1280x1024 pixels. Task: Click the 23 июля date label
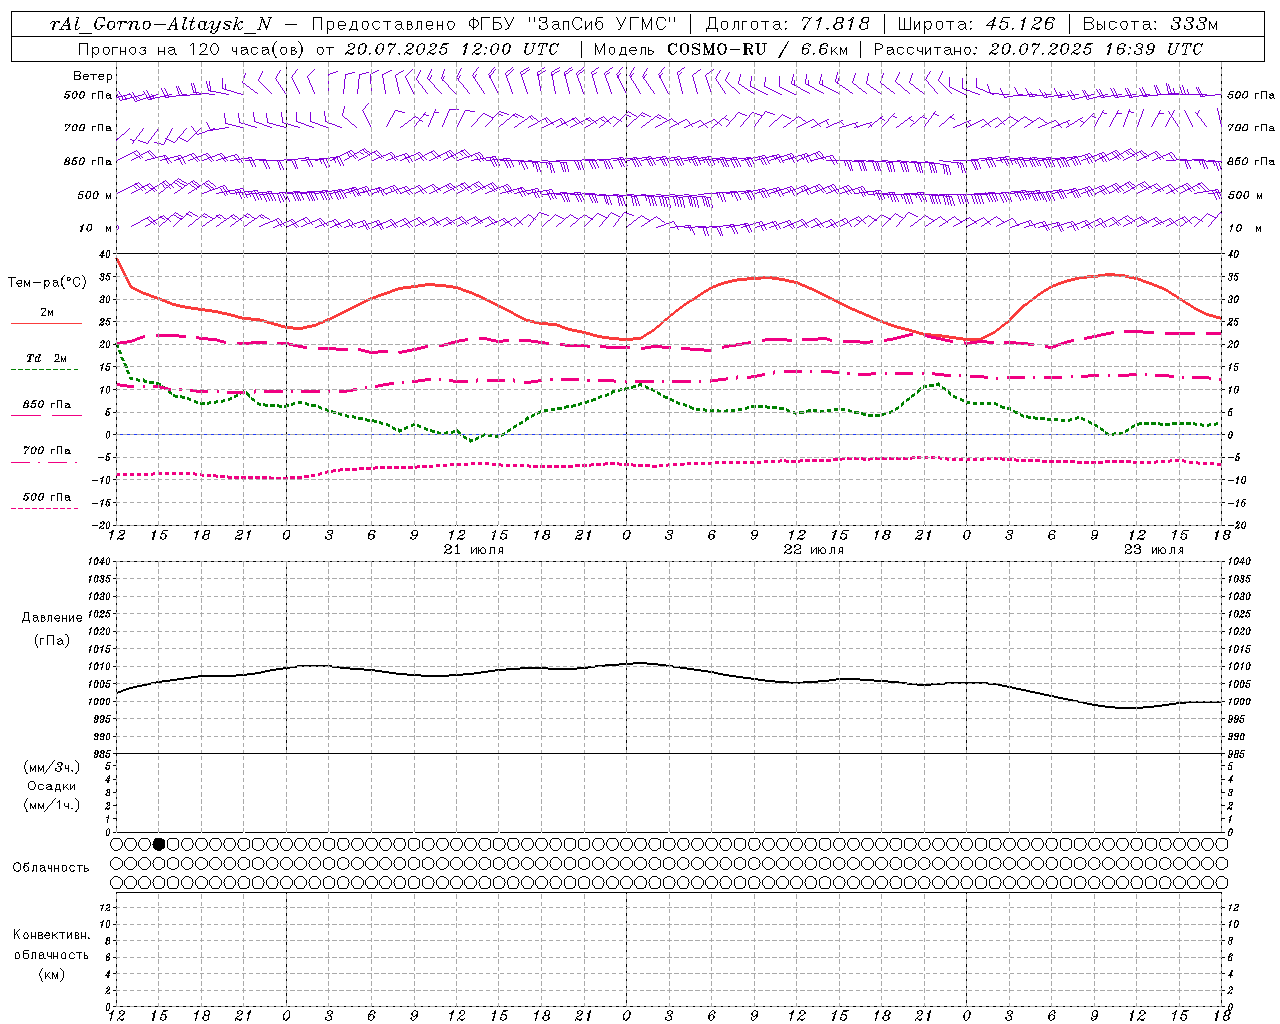pyautogui.click(x=1154, y=550)
